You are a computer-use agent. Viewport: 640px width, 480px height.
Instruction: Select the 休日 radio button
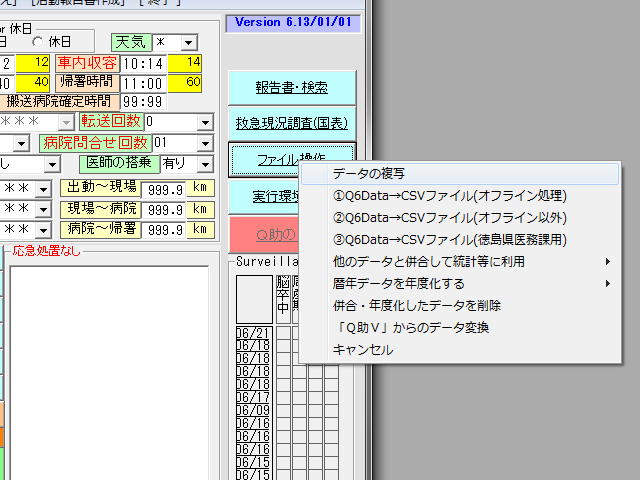click(40, 42)
